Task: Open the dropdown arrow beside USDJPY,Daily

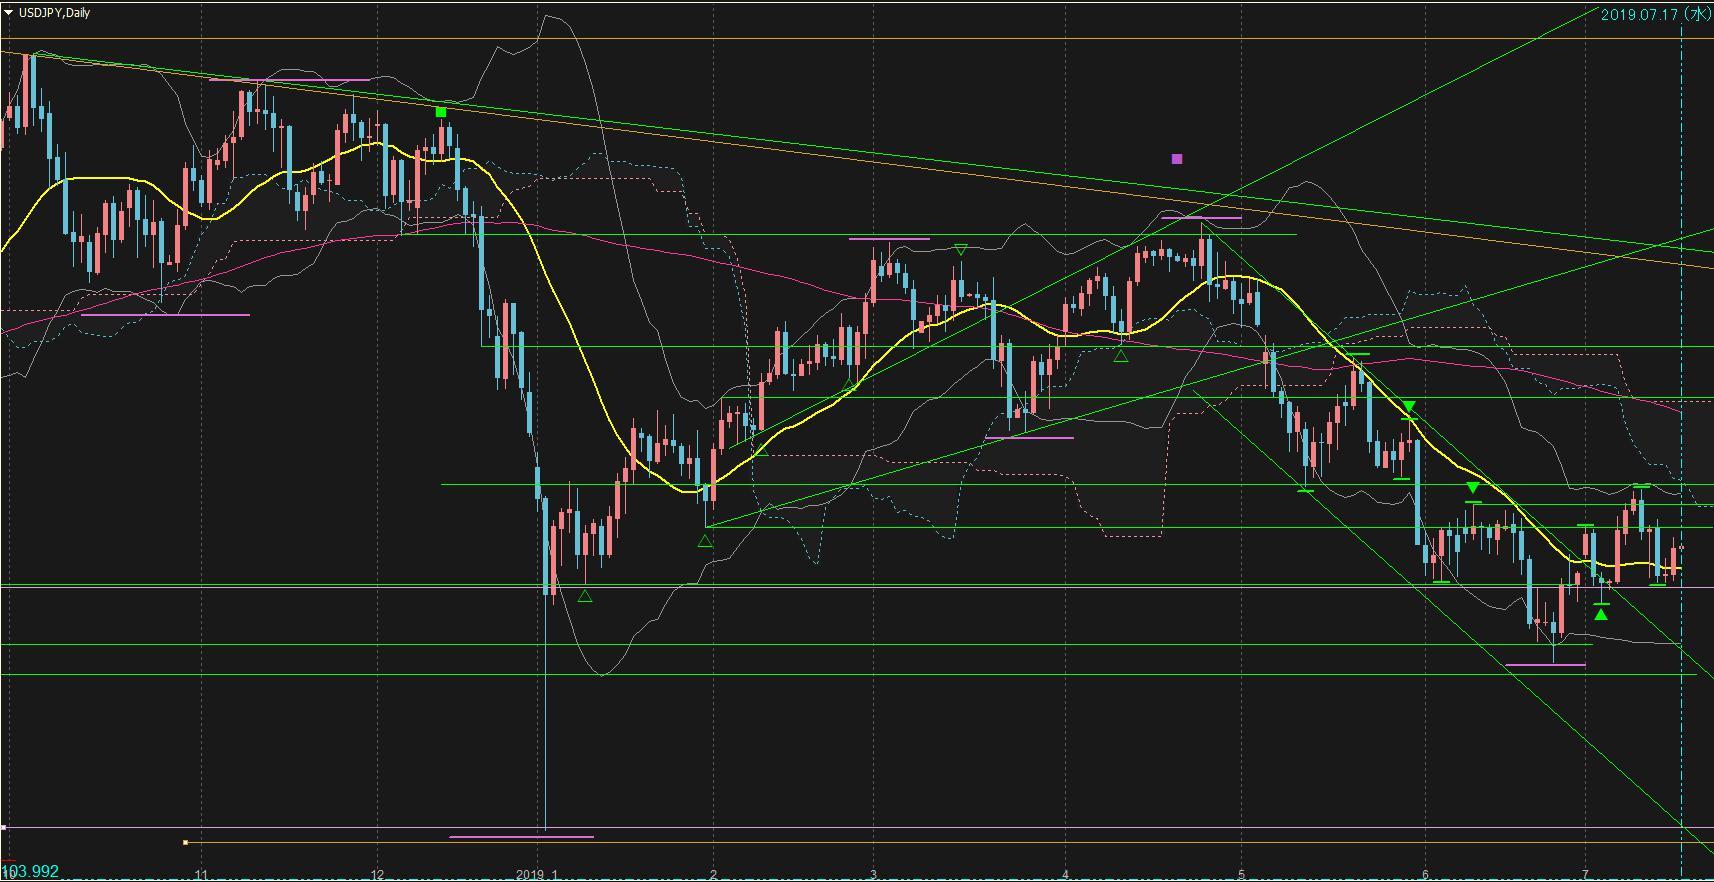Action: (9, 13)
